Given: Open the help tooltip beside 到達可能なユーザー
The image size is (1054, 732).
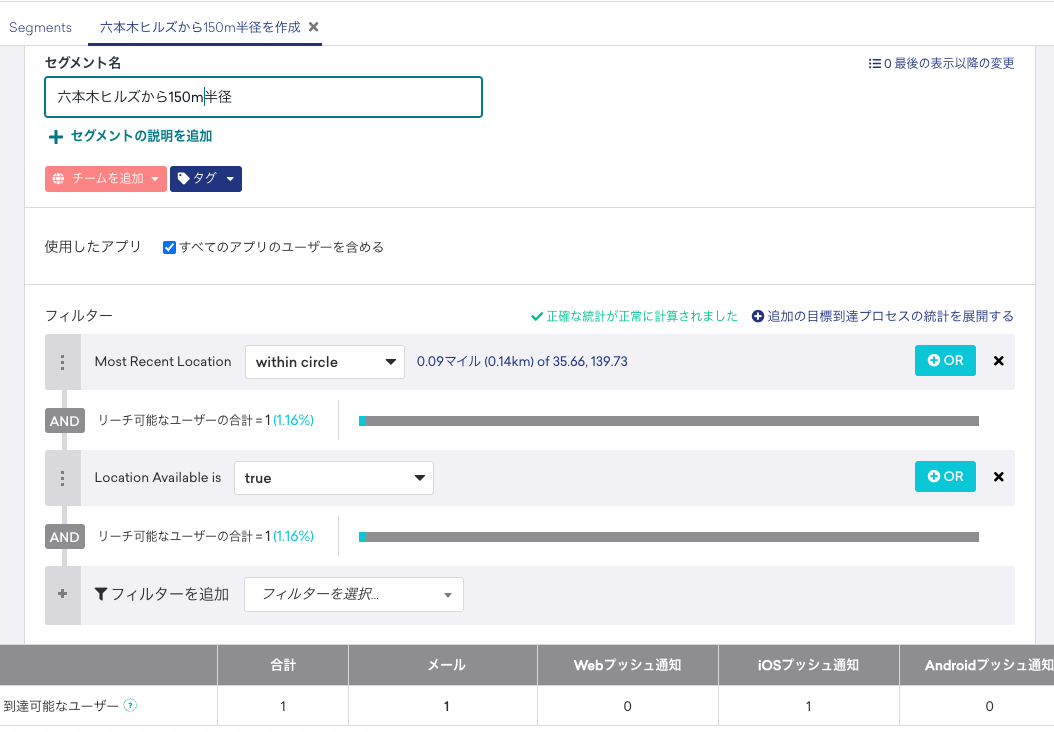Looking at the screenshot, I should (129, 705).
